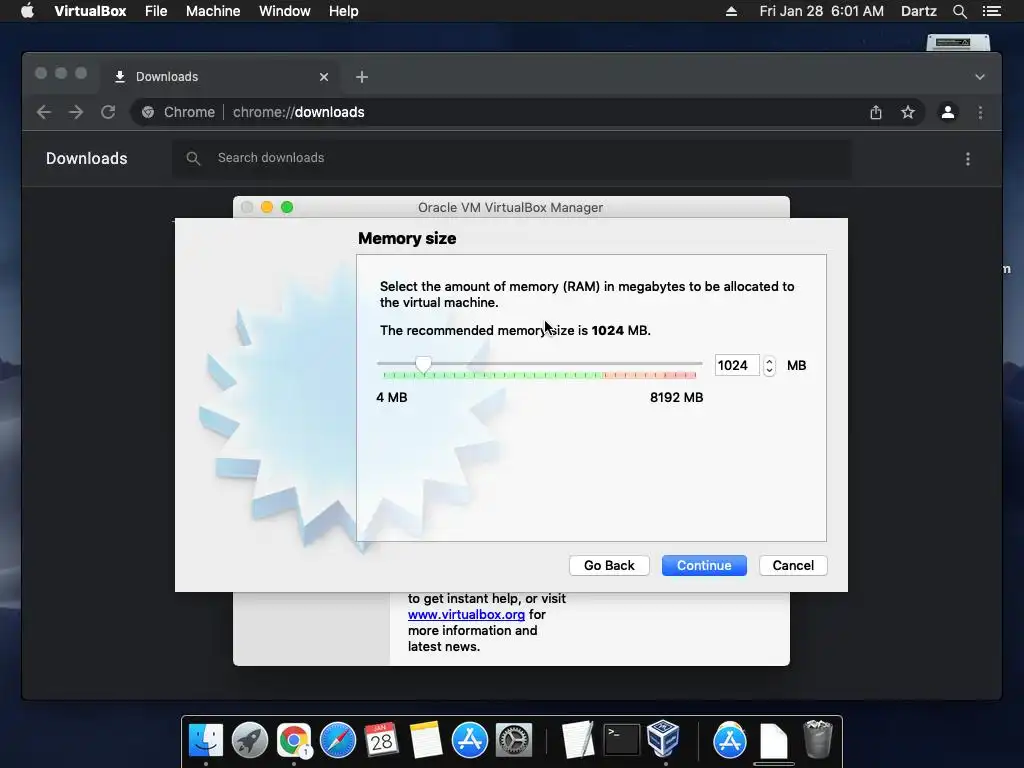1024x768 pixels.
Task: Open a new Chrome tab with plus
Action: tap(362, 77)
